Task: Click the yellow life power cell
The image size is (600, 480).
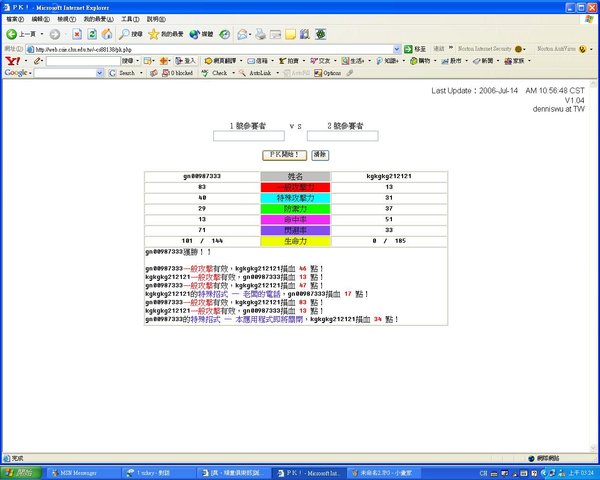Action: 295,241
